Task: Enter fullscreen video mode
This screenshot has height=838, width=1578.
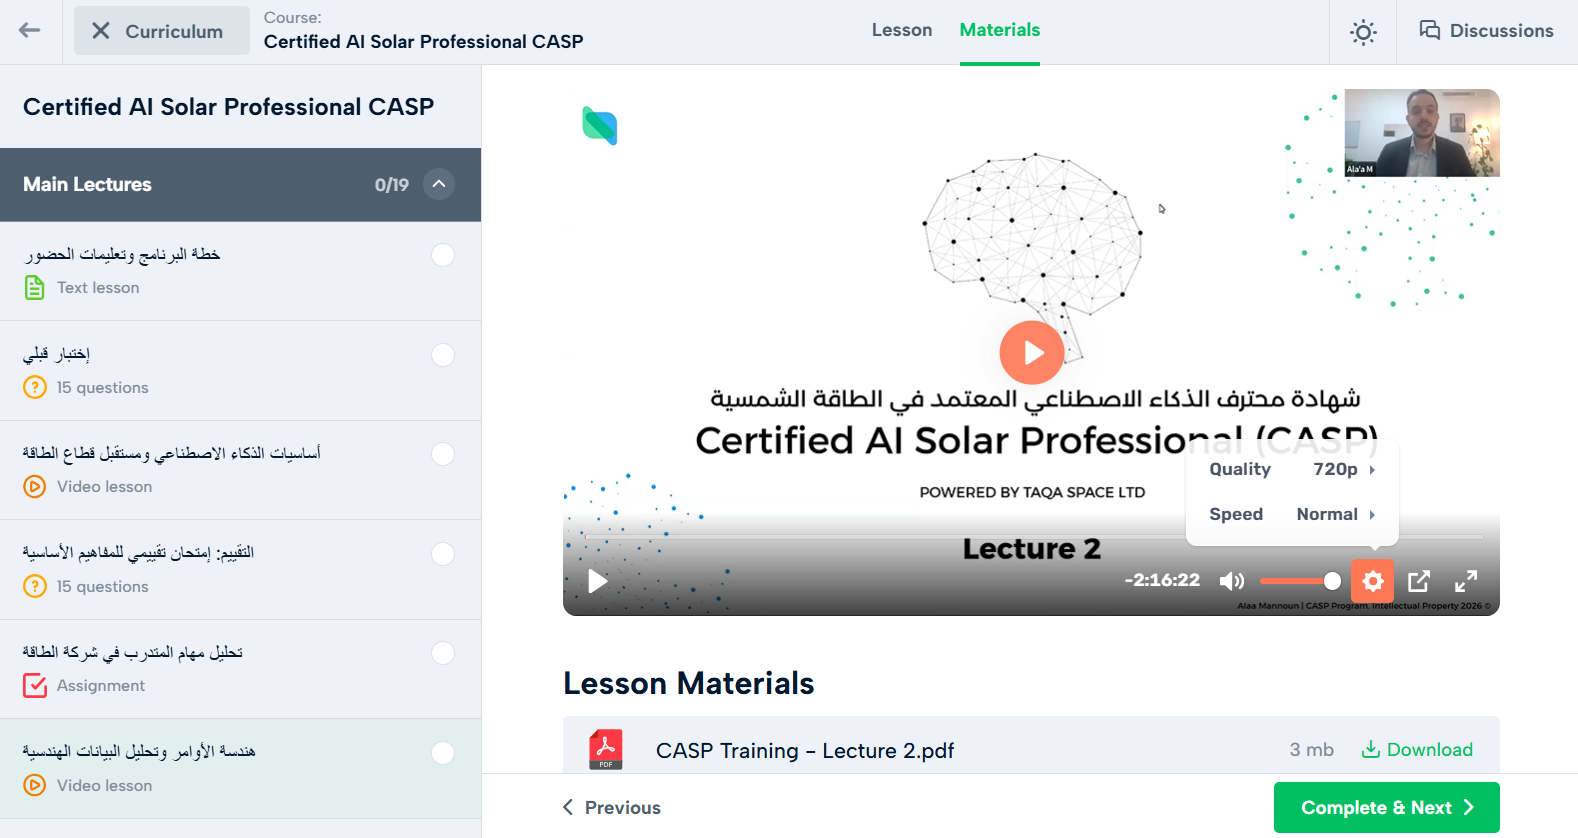Action: tap(1466, 581)
